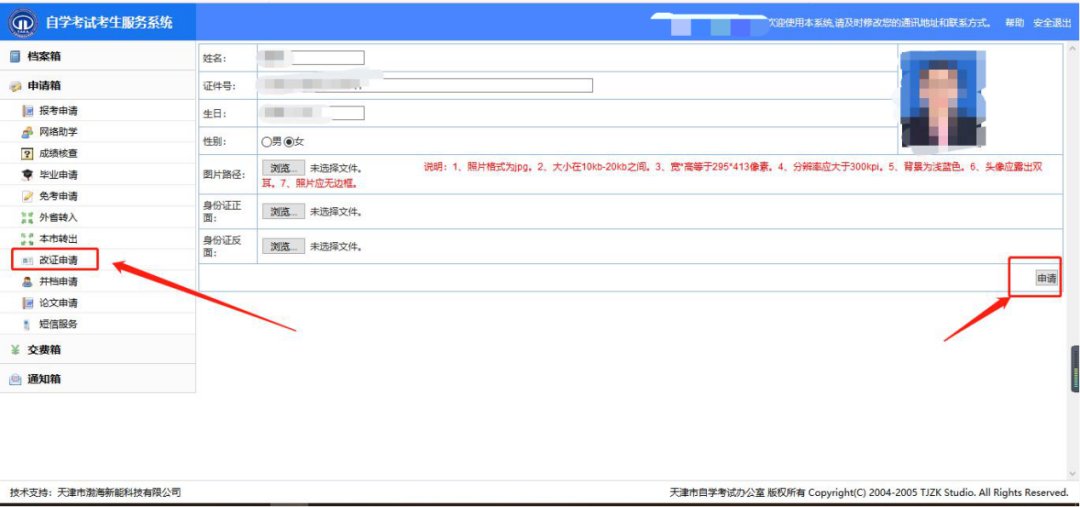Screen dimensions: 1080x507
Task: Click the 免考申请 pencil icon
Action: point(28,196)
